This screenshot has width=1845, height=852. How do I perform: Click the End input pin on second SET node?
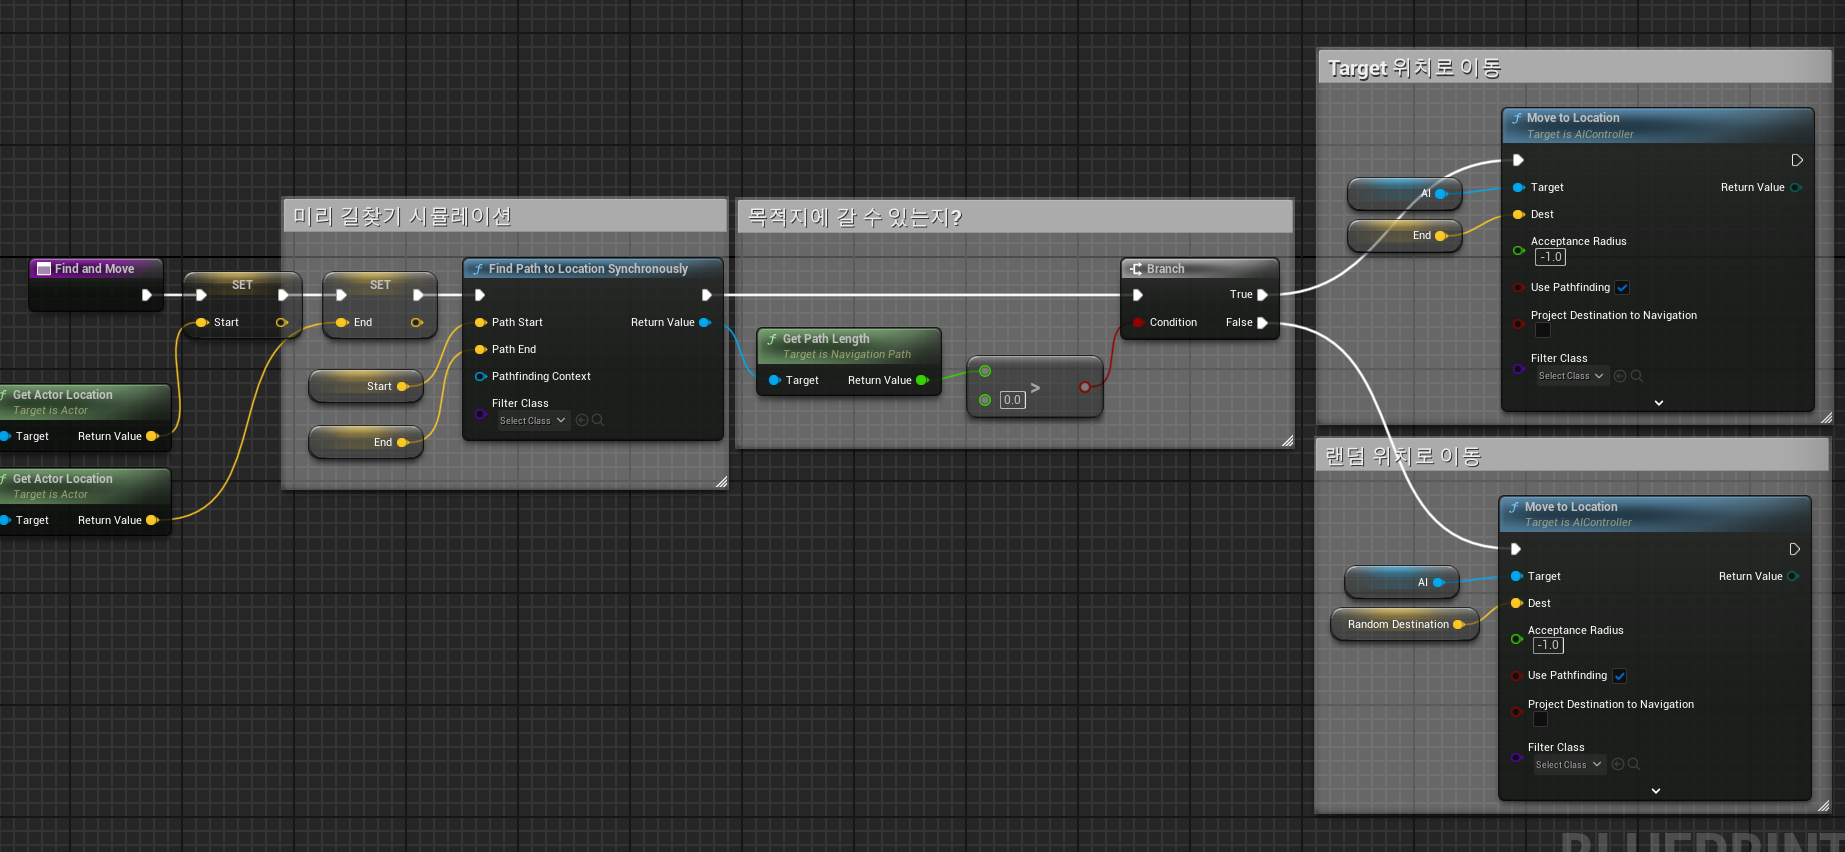click(x=341, y=322)
